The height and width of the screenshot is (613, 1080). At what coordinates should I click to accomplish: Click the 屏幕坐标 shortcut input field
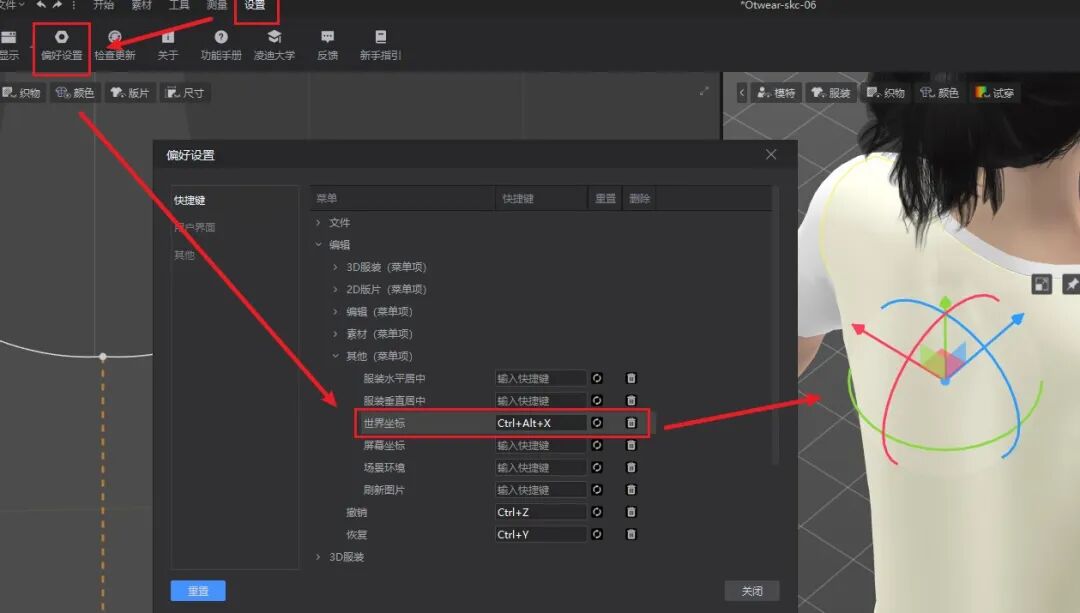pyautogui.click(x=540, y=445)
